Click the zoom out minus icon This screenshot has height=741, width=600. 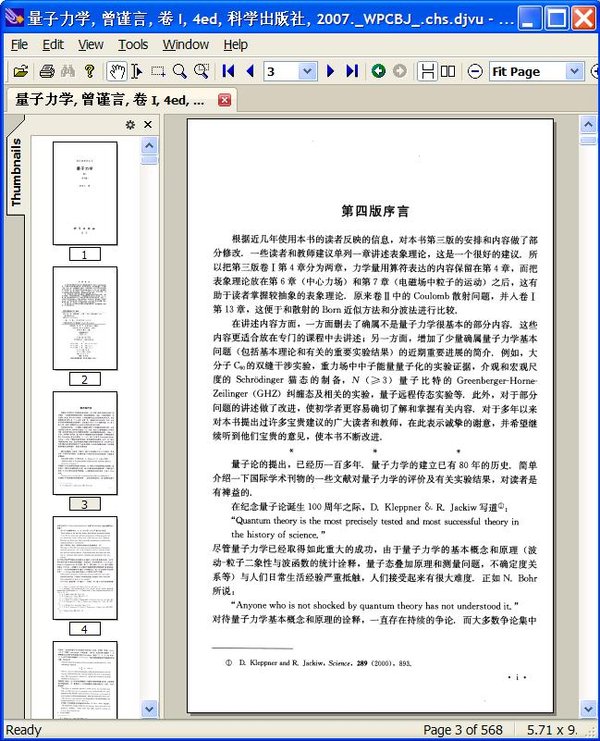point(475,71)
